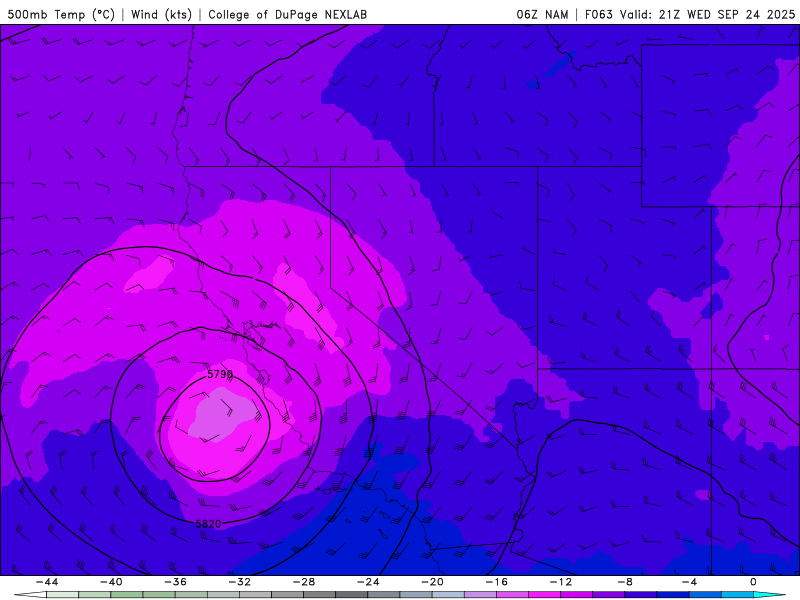The width and height of the screenshot is (800, 600).
Task: Click the "500mb Temp (°C)" title text
Action: click(x=61, y=15)
